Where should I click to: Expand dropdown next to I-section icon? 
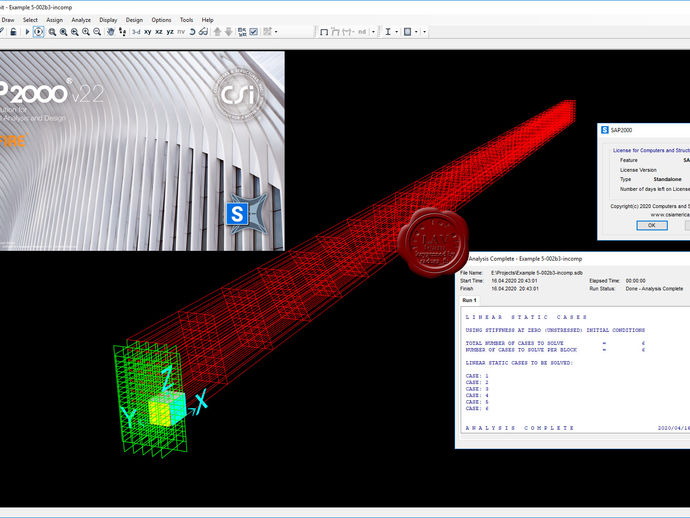point(396,32)
